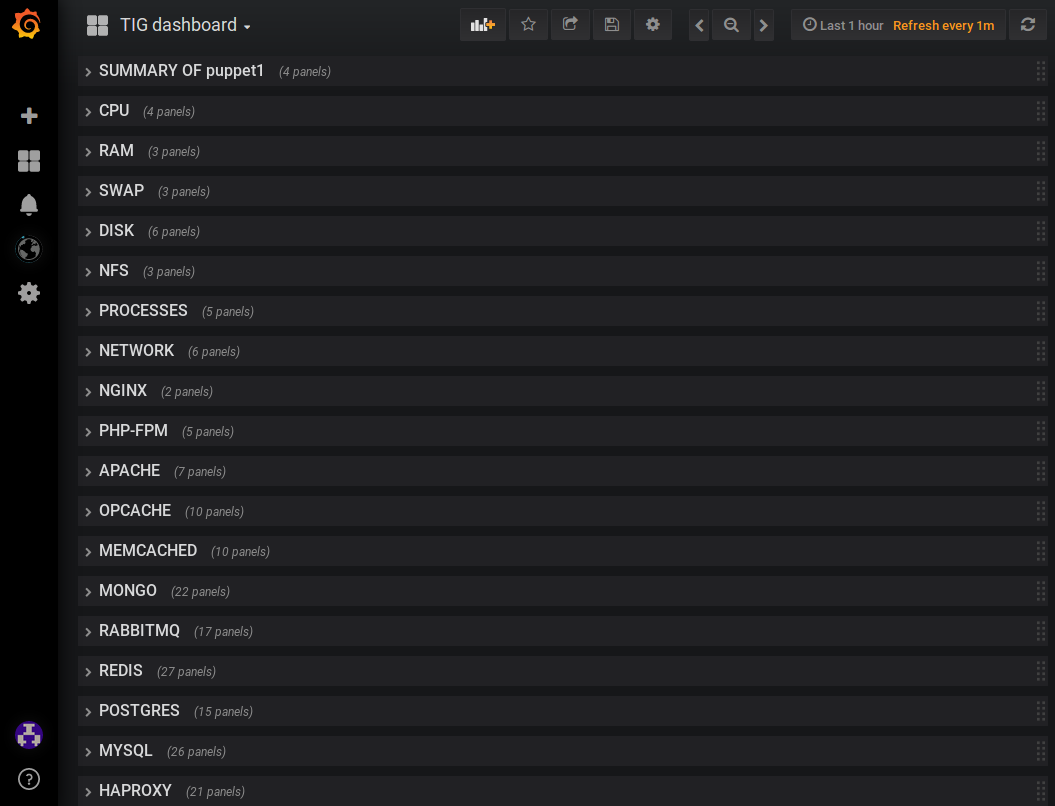Viewport: 1055px width, 806px height.
Task: Open the user avatar profile menu
Action: click(x=29, y=735)
